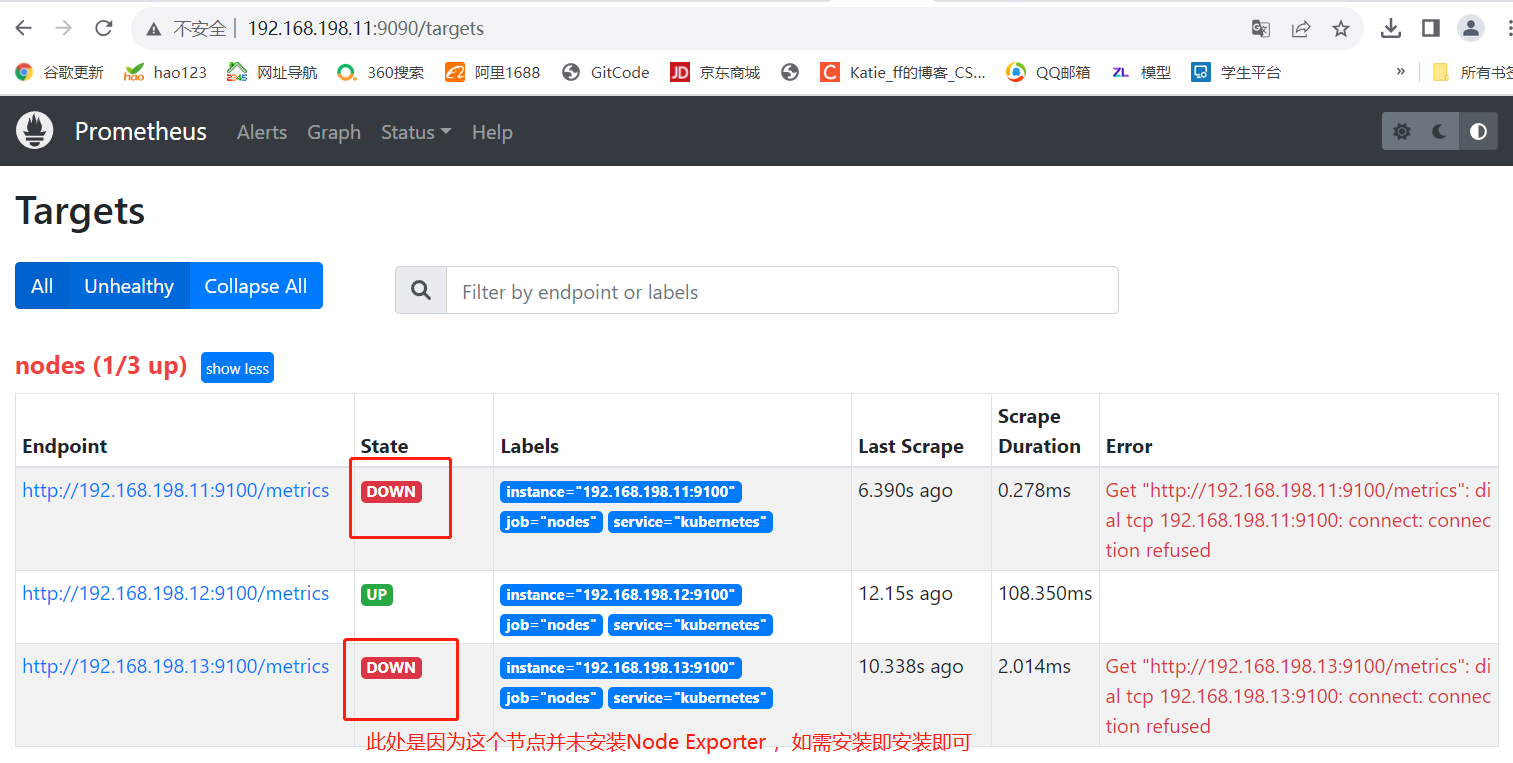Open the Help menu item
Image resolution: width=1513 pixels, height=763 pixels.
tap(492, 132)
